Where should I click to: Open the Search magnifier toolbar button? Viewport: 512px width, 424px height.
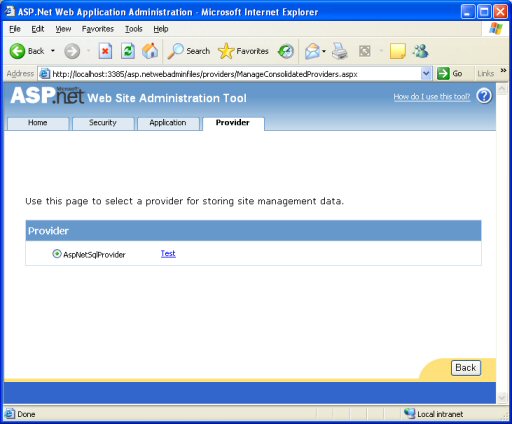(189, 51)
